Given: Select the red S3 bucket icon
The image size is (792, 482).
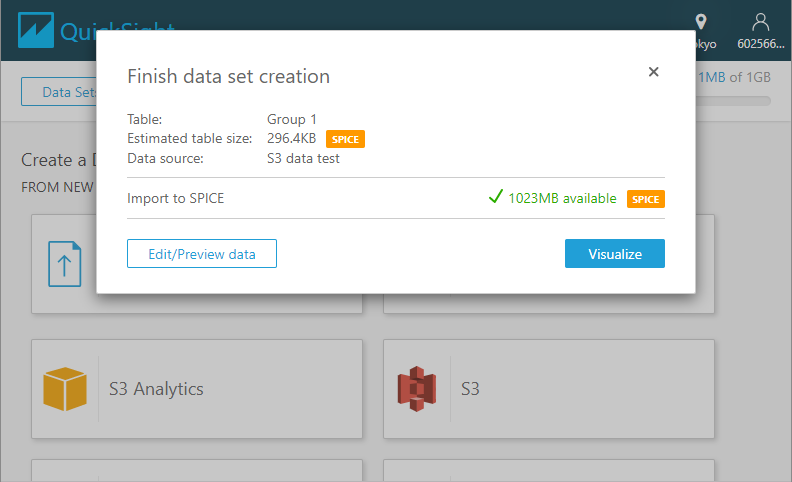Looking at the screenshot, I should pos(417,389).
